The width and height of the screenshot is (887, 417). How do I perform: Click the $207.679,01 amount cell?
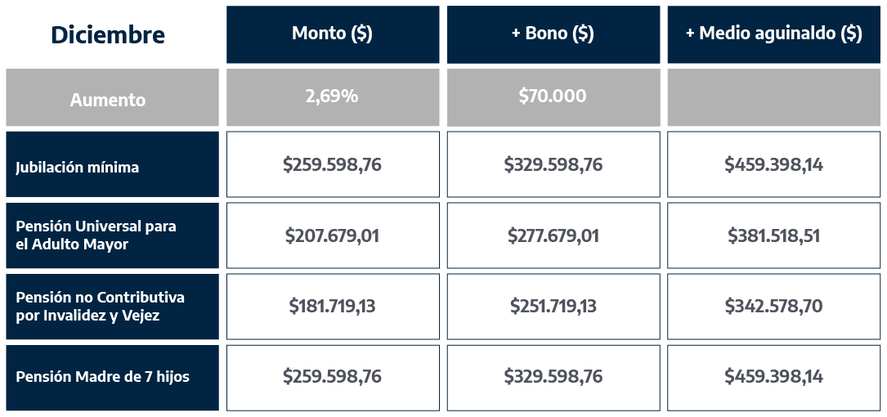(x=332, y=236)
